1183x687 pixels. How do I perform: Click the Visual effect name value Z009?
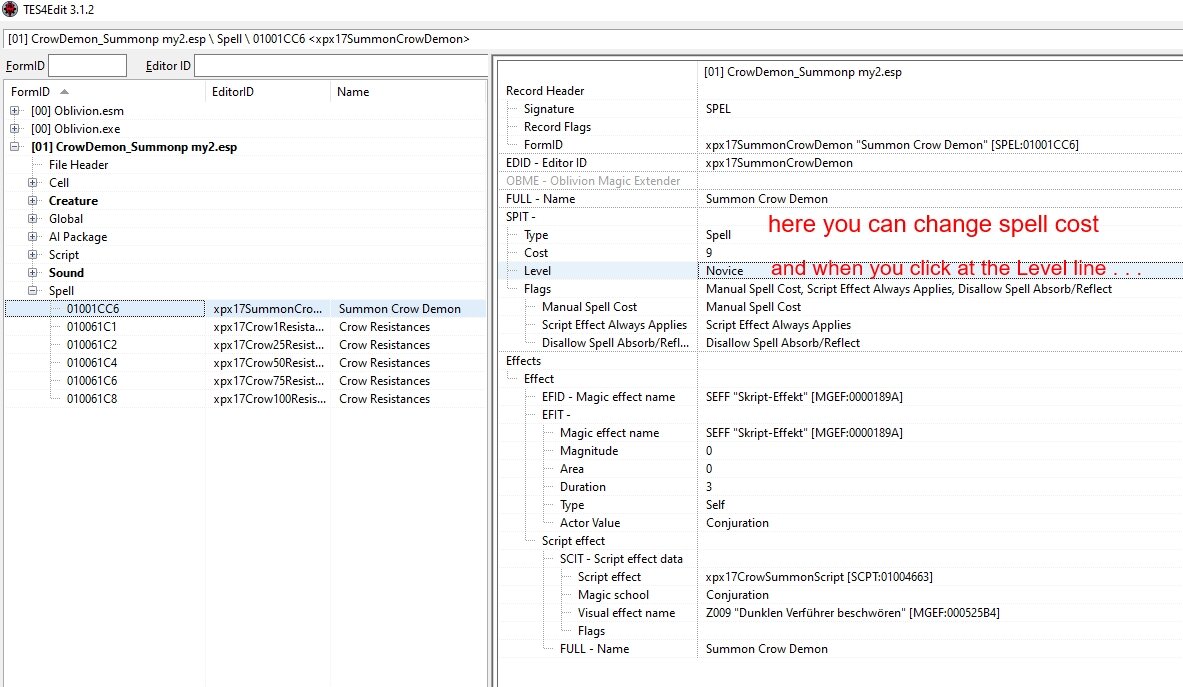(x=853, y=613)
